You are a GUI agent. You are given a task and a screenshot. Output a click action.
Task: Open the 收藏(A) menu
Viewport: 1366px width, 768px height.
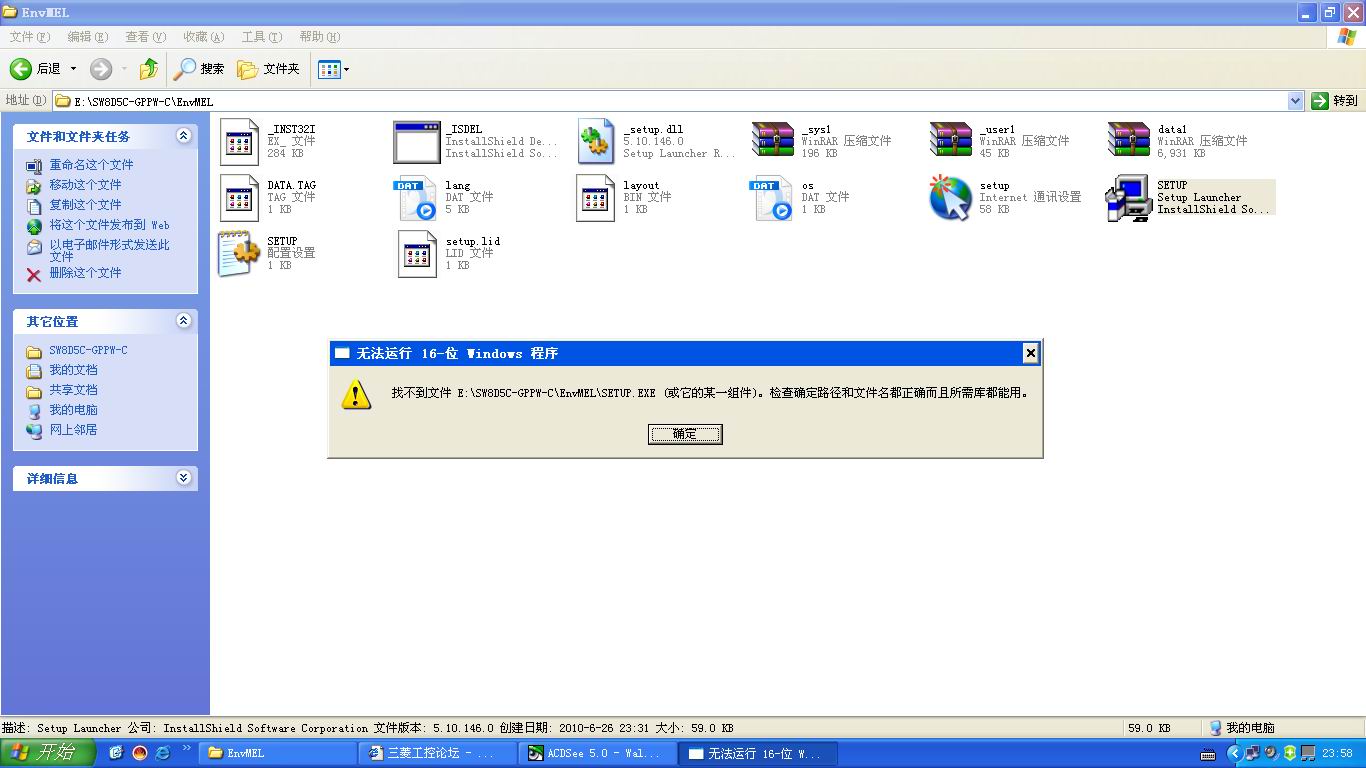click(203, 37)
